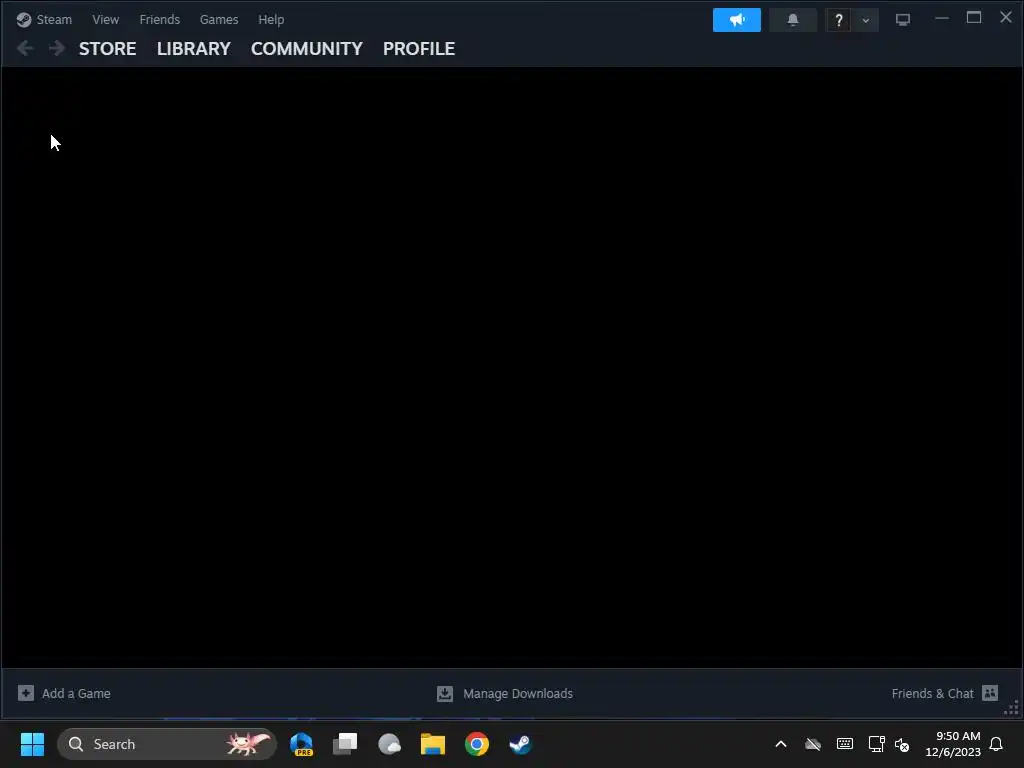1024x768 pixels.
Task: Open Task View on the taskbar
Action: tap(345, 744)
